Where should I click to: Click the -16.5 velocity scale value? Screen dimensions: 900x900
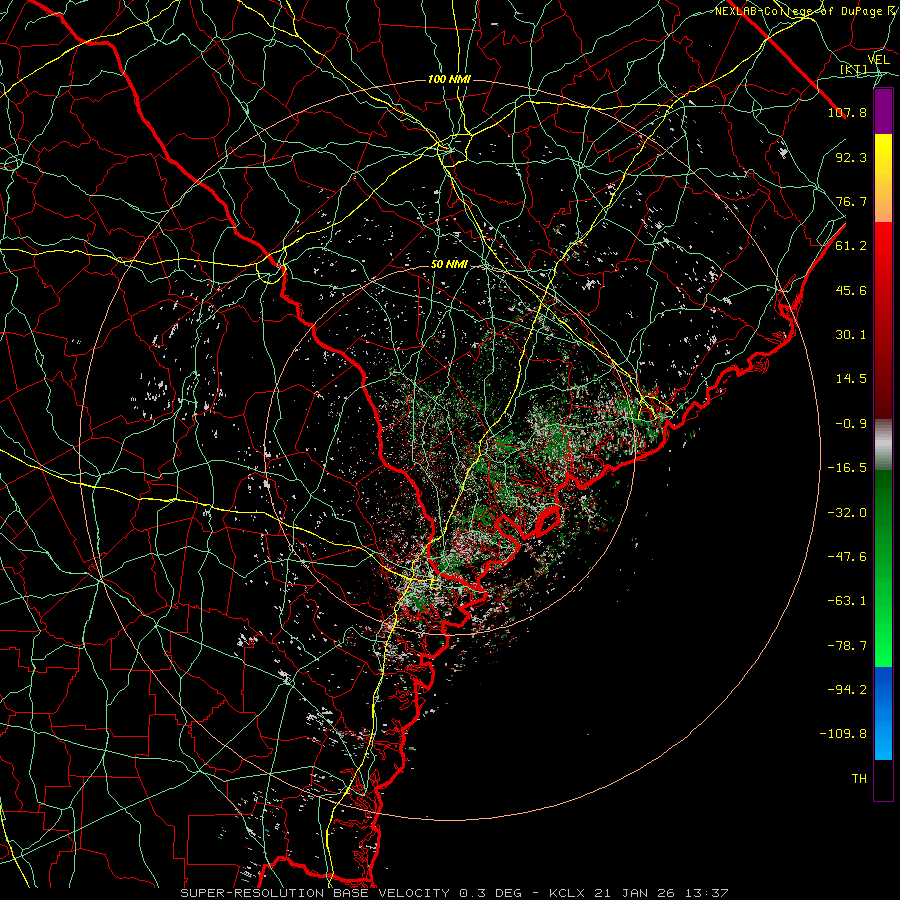pos(847,468)
